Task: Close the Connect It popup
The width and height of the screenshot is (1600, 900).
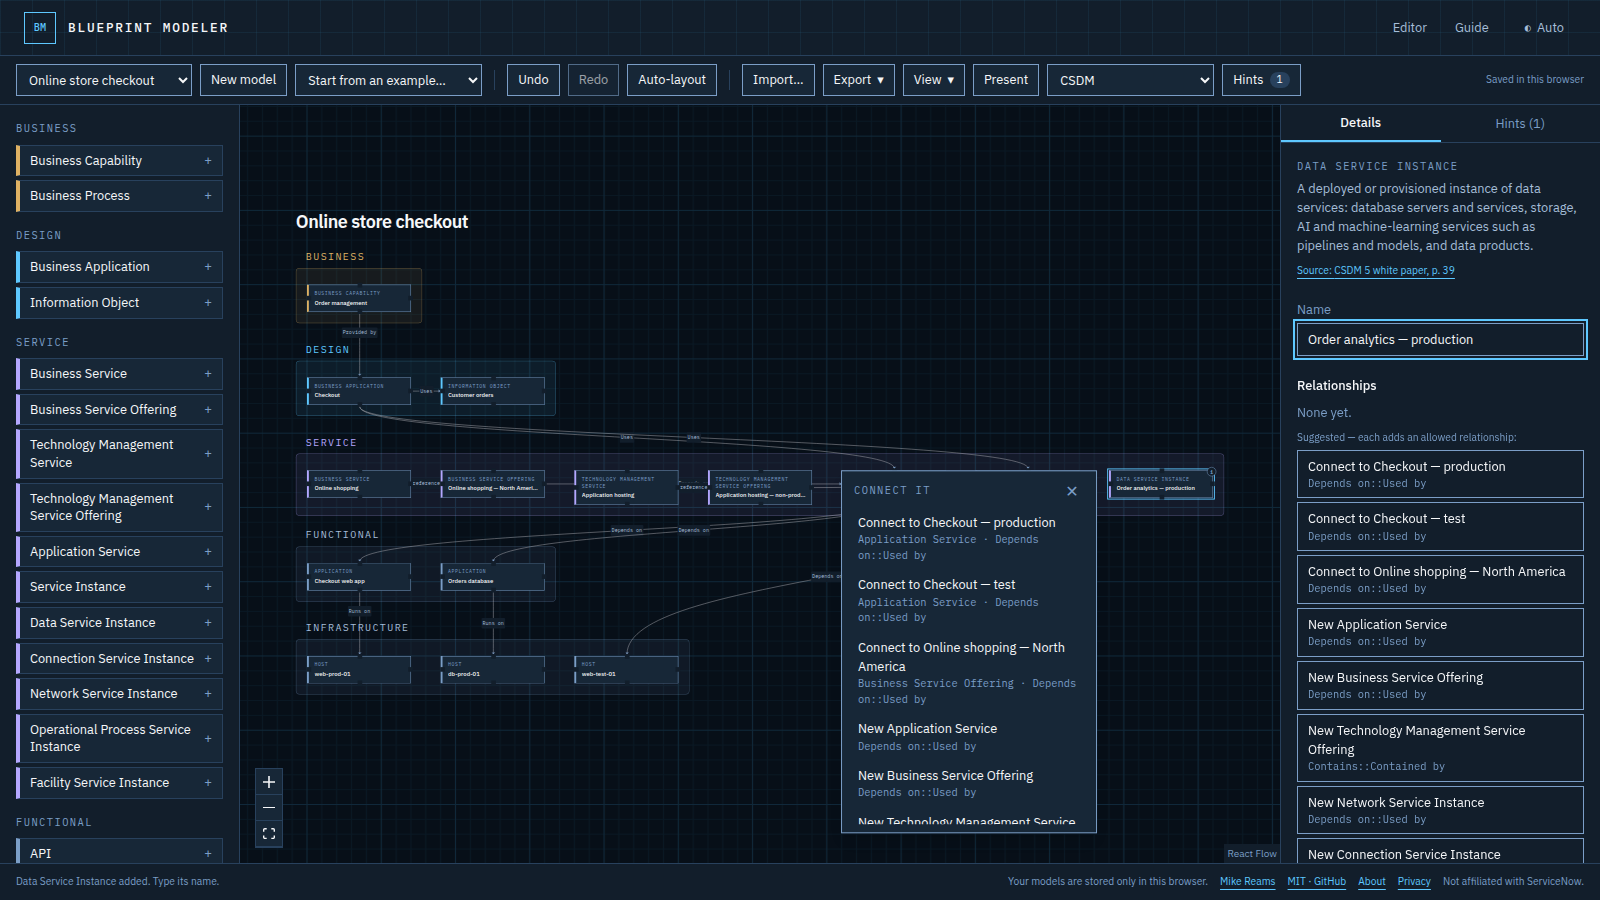Action: click(1072, 491)
